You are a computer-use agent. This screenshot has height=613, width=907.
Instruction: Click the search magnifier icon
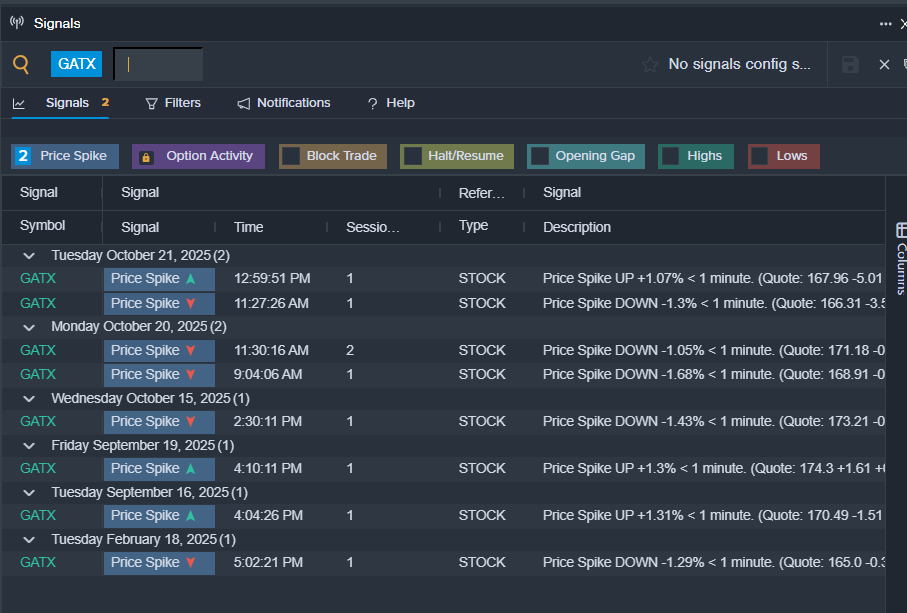tap(21, 64)
